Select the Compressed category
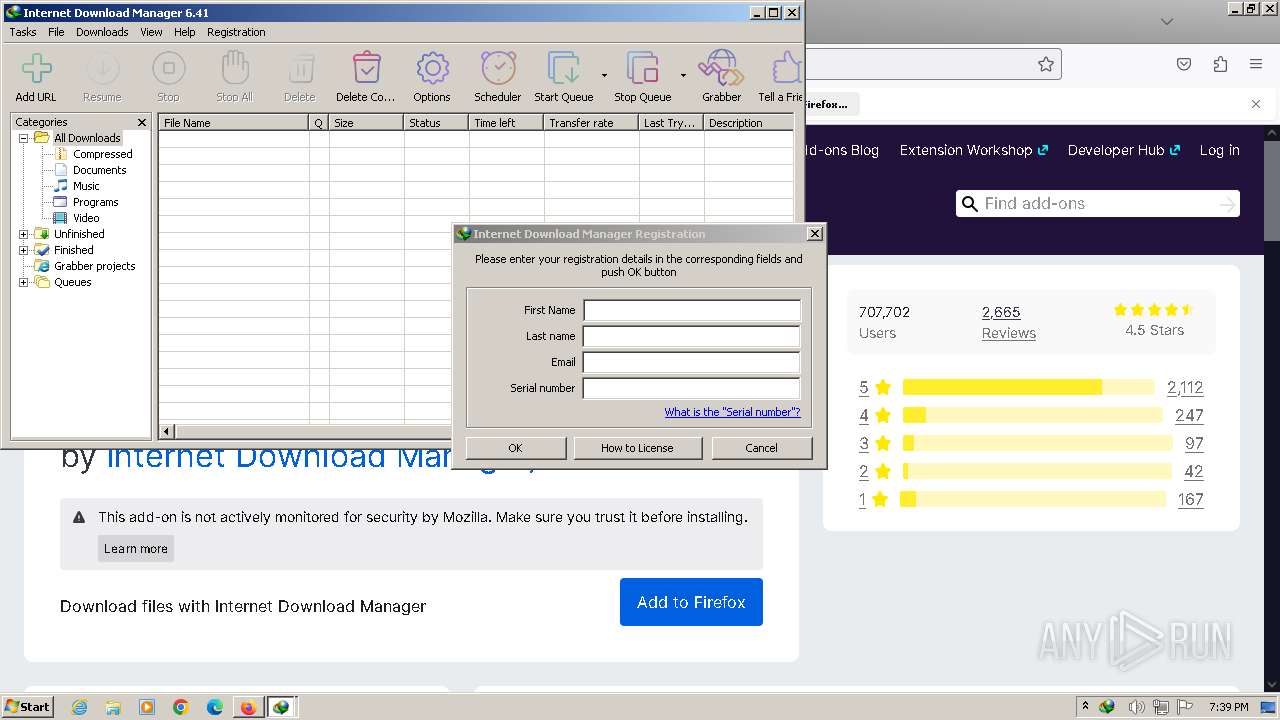The width and height of the screenshot is (1280, 720). pos(102,154)
